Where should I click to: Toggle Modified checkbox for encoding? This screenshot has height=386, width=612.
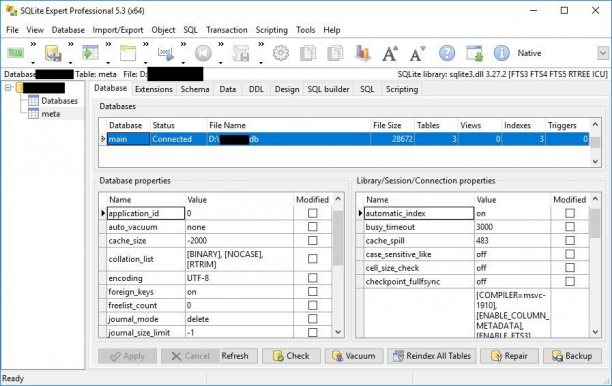coord(313,278)
